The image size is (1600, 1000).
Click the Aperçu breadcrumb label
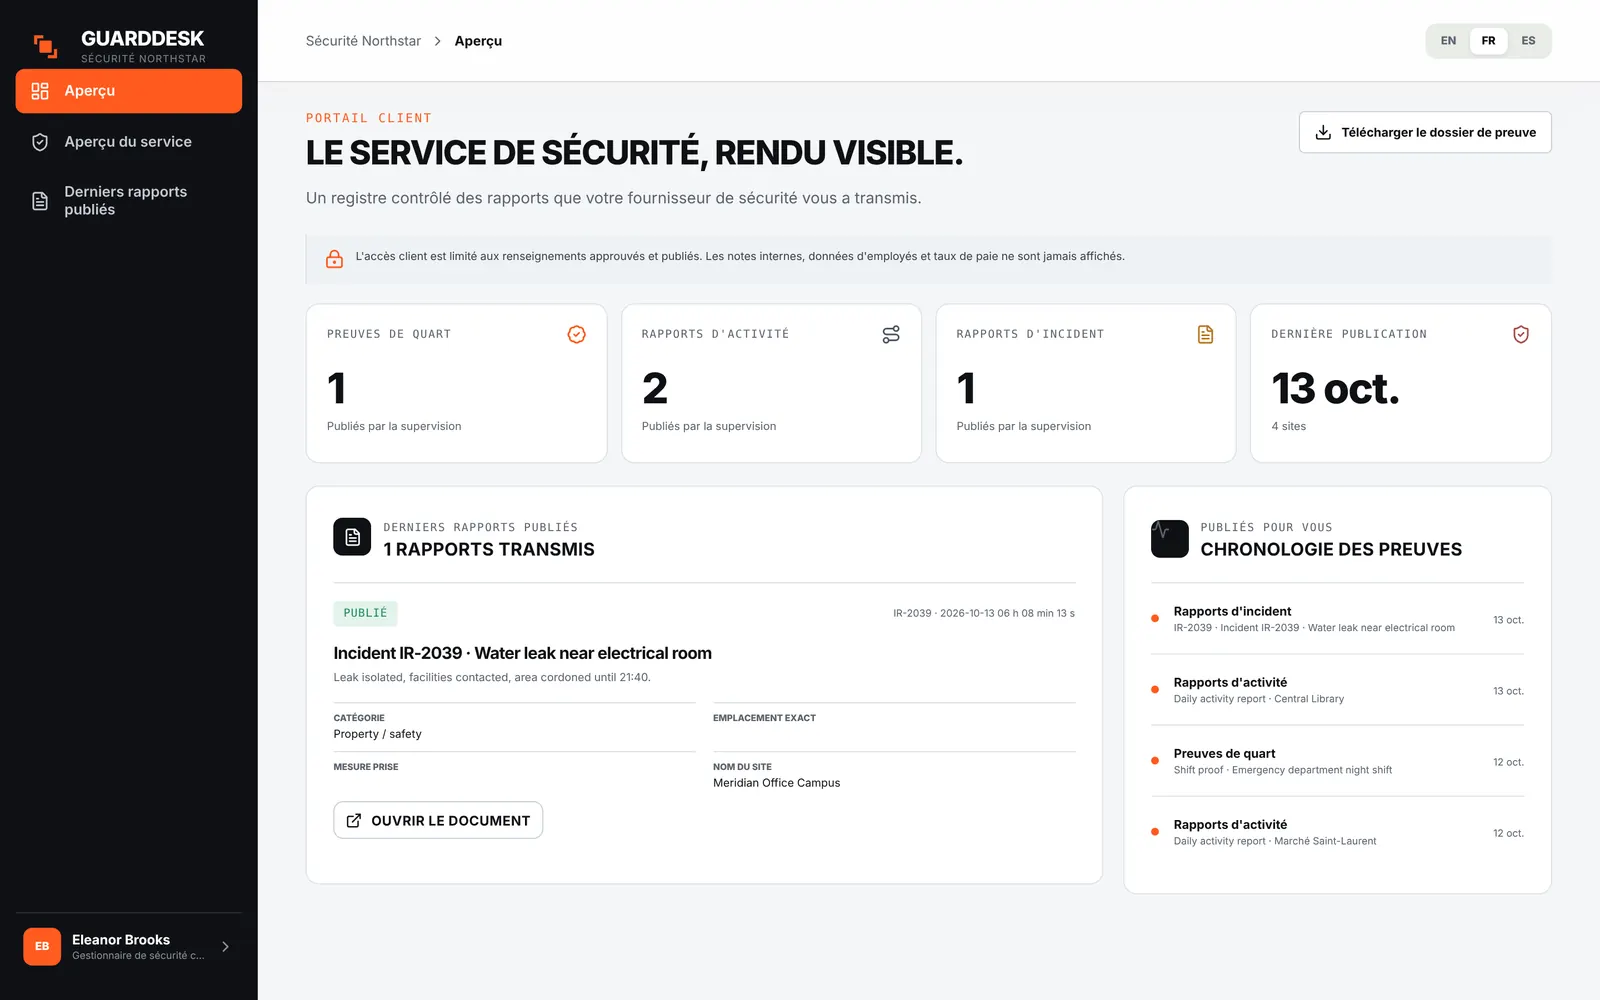pyautogui.click(x=478, y=41)
